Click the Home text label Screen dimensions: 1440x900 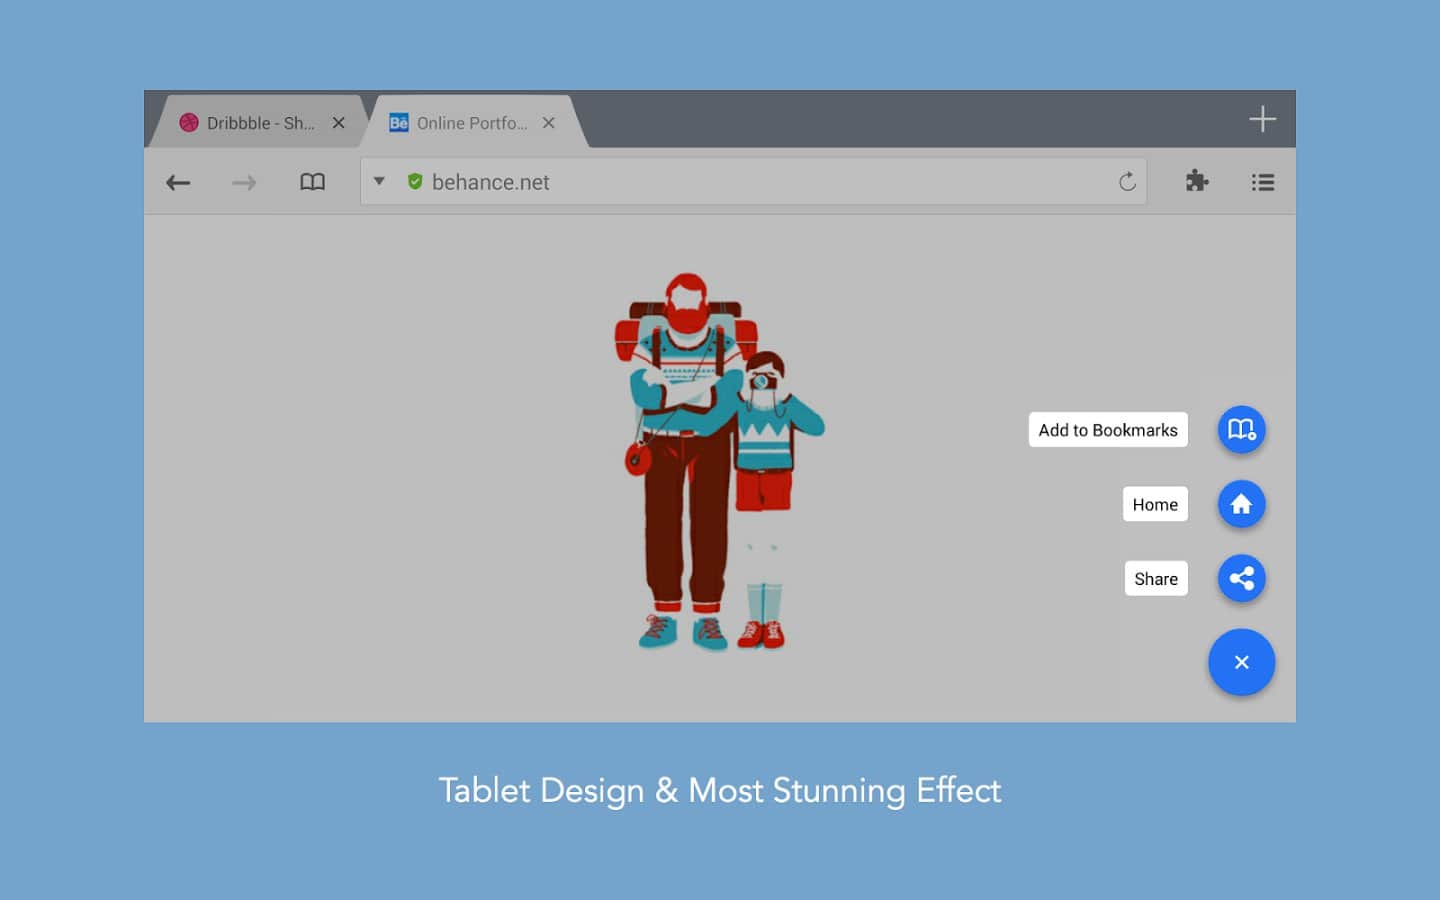coord(1154,505)
